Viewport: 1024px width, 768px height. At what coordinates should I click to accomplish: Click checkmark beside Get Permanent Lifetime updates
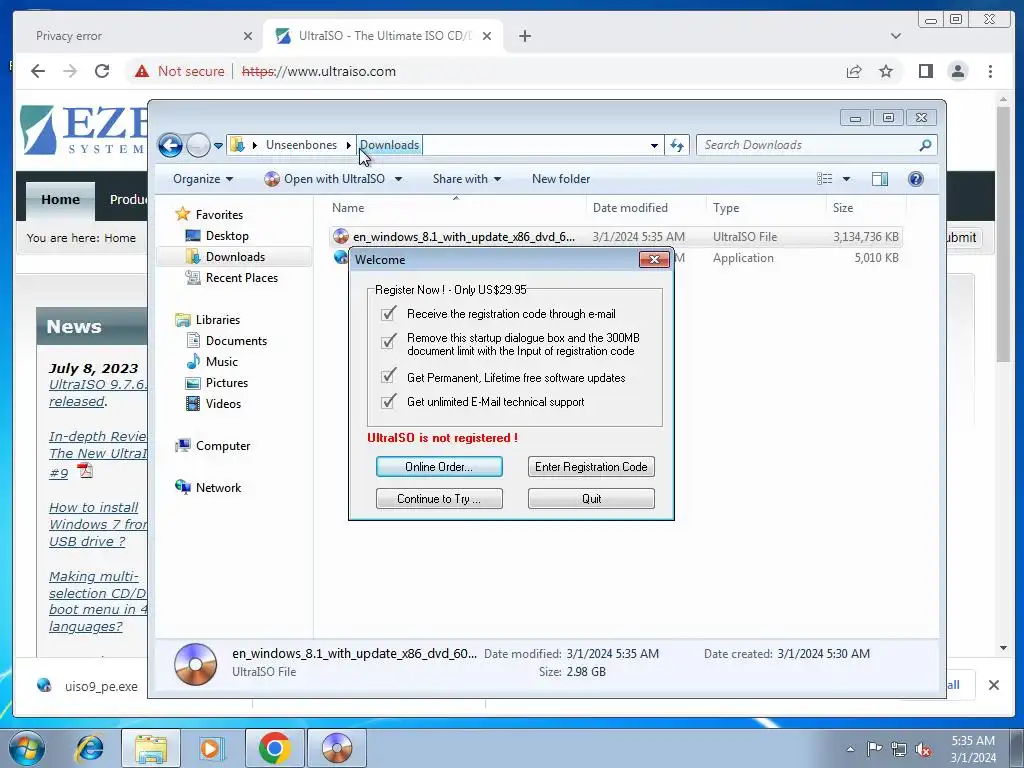[389, 376]
